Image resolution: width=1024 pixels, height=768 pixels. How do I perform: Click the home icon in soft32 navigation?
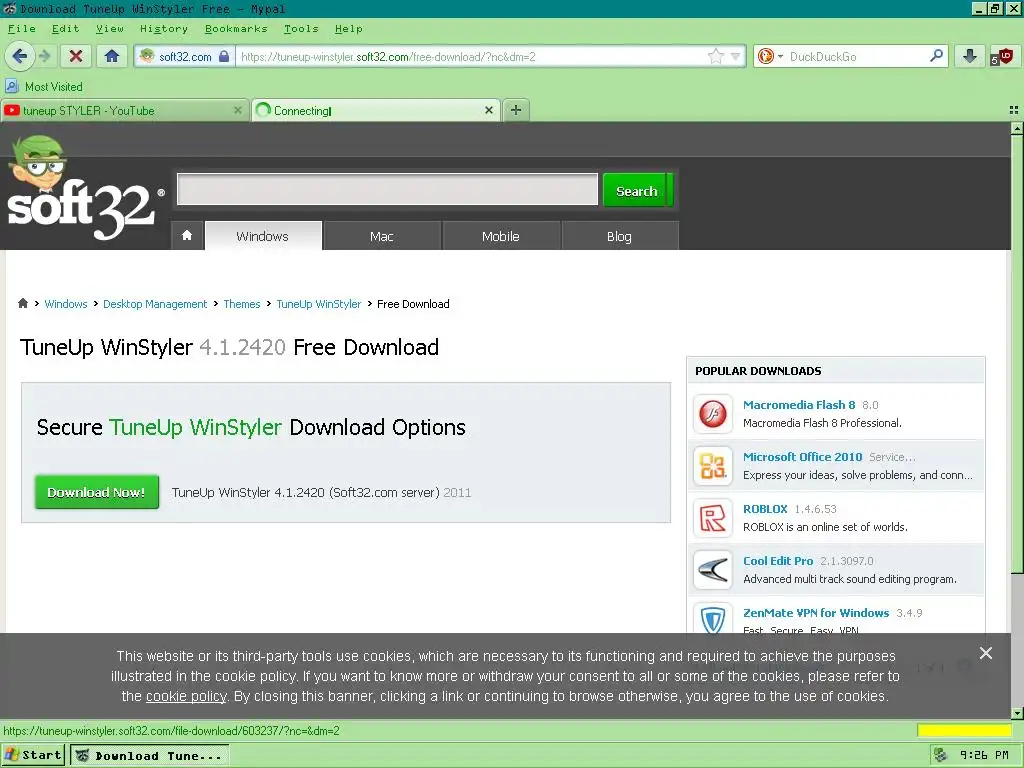tap(187, 236)
